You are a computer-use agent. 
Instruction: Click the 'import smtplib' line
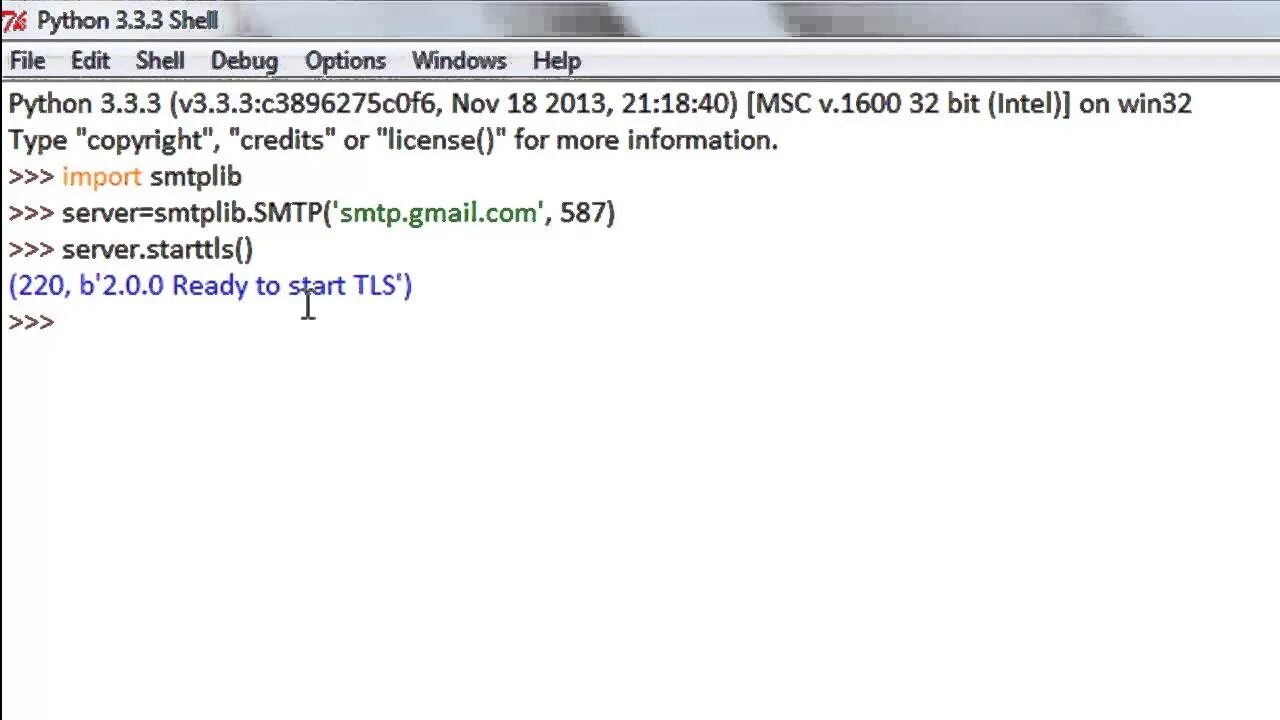(x=152, y=177)
